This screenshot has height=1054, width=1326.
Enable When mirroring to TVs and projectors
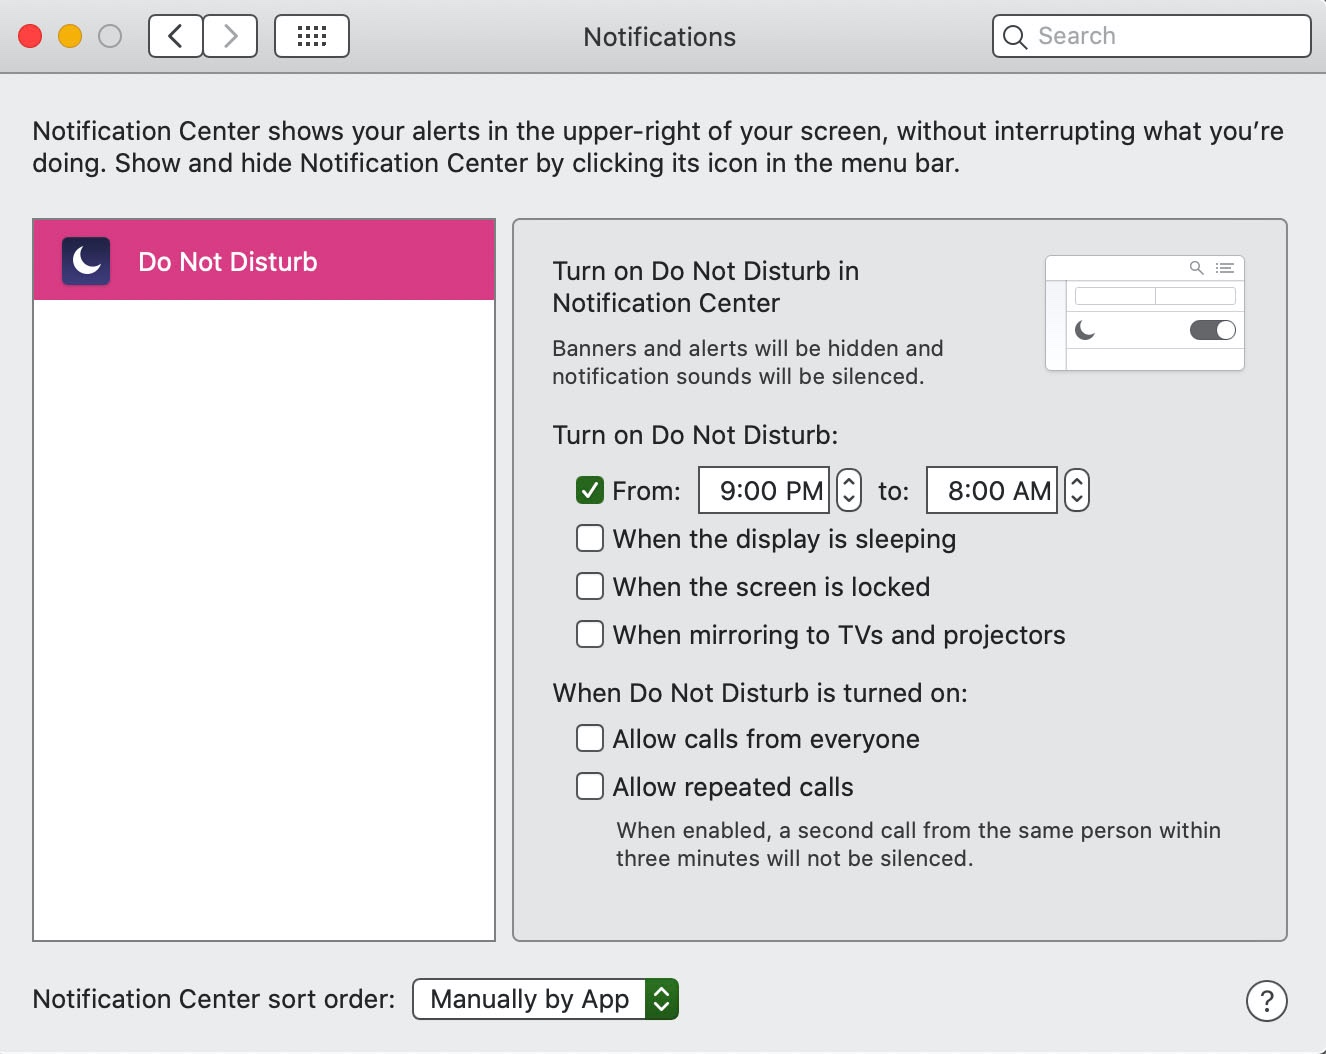590,634
